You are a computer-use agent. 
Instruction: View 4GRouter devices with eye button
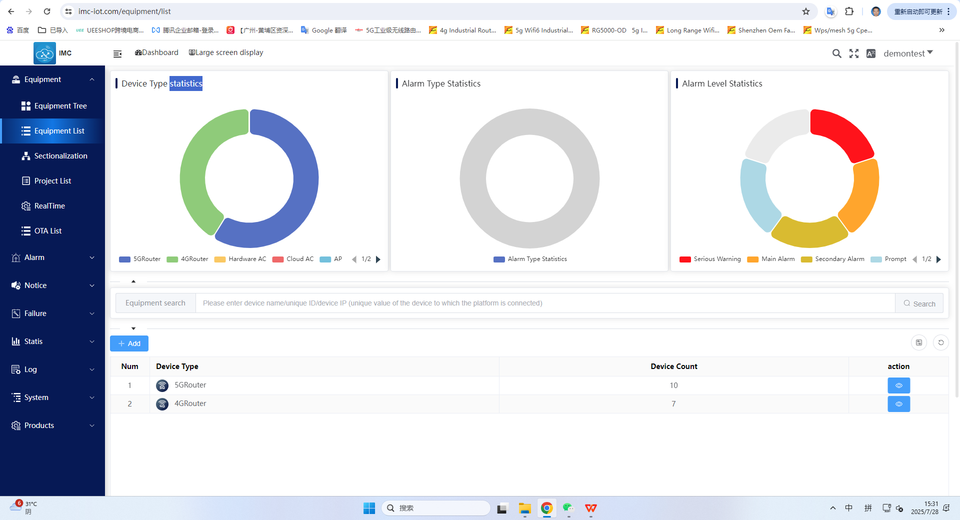[898, 404]
